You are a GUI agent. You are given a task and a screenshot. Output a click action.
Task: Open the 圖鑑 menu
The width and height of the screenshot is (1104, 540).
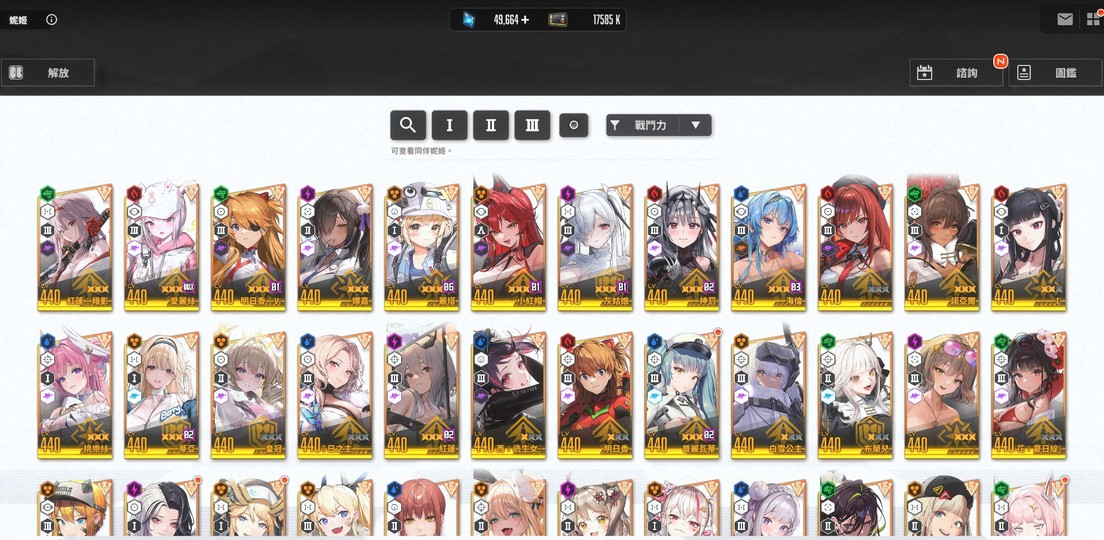coord(1055,73)
